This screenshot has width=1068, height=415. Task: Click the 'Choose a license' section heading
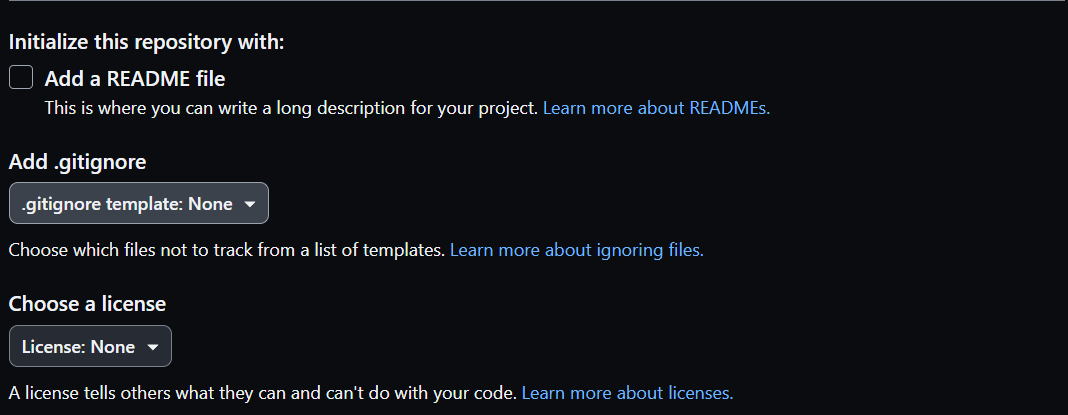tap(87, 304)
